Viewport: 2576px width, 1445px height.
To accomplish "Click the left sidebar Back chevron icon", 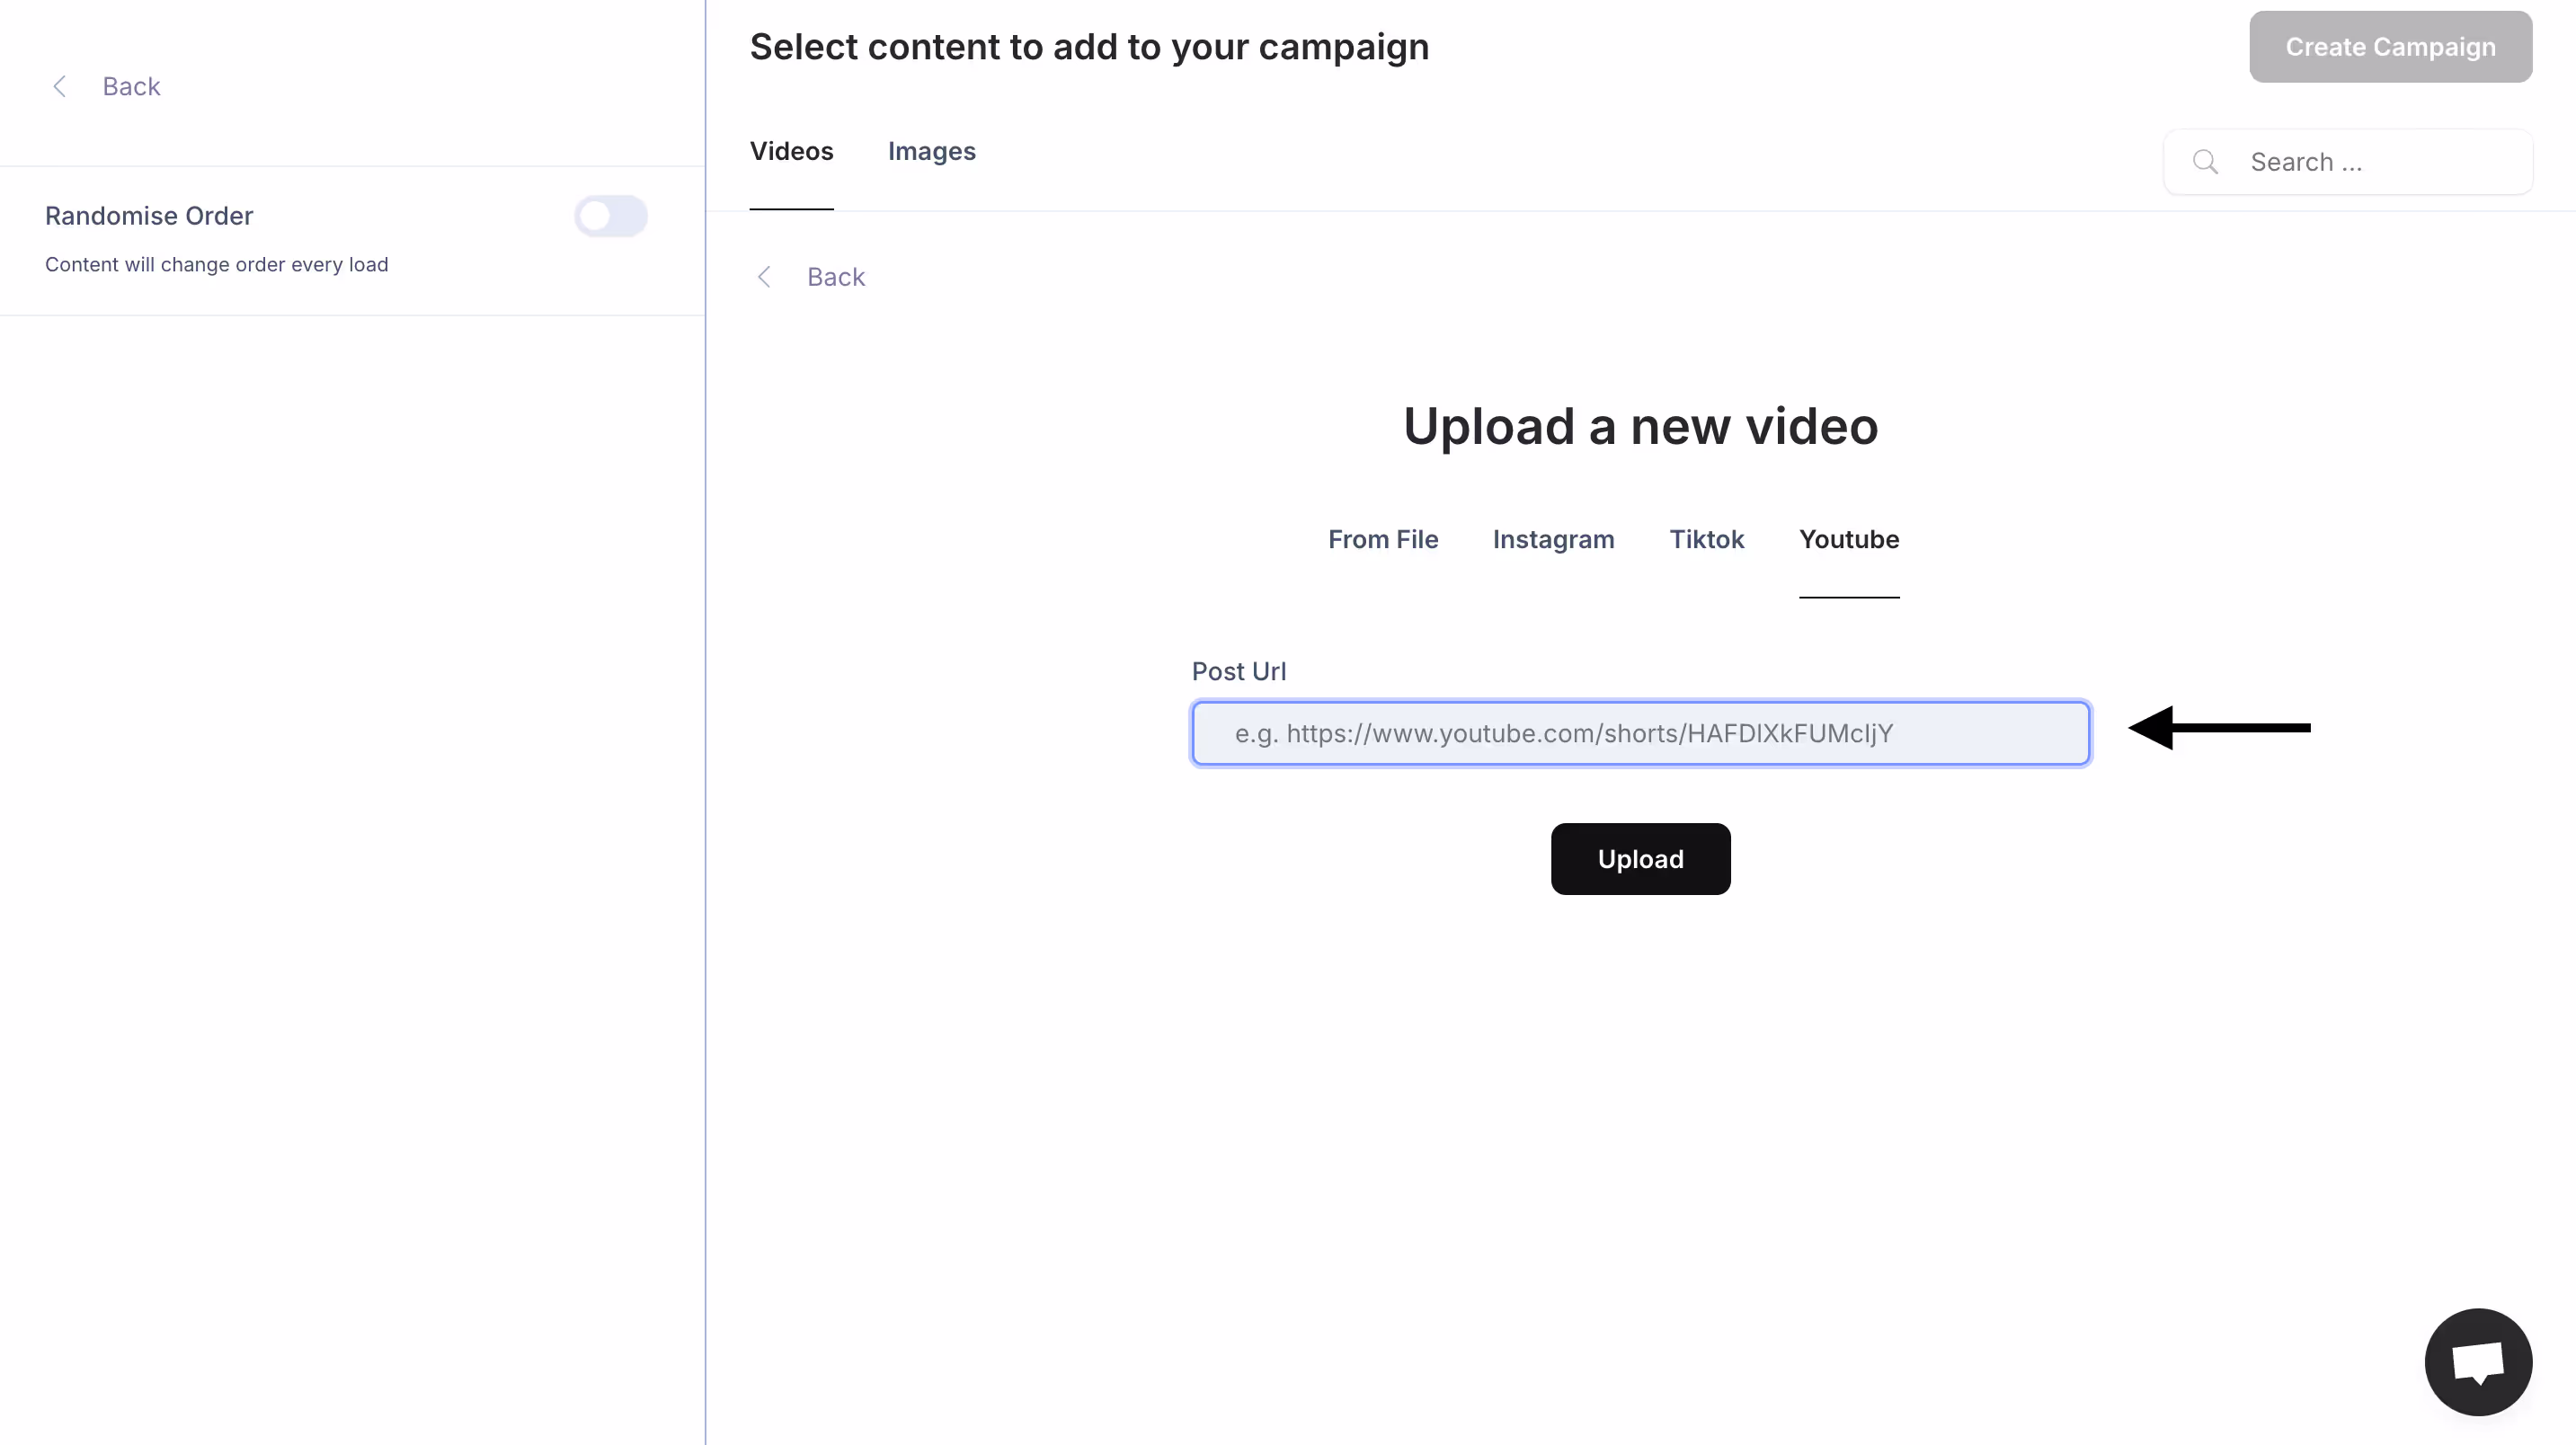I will point(59,86).
